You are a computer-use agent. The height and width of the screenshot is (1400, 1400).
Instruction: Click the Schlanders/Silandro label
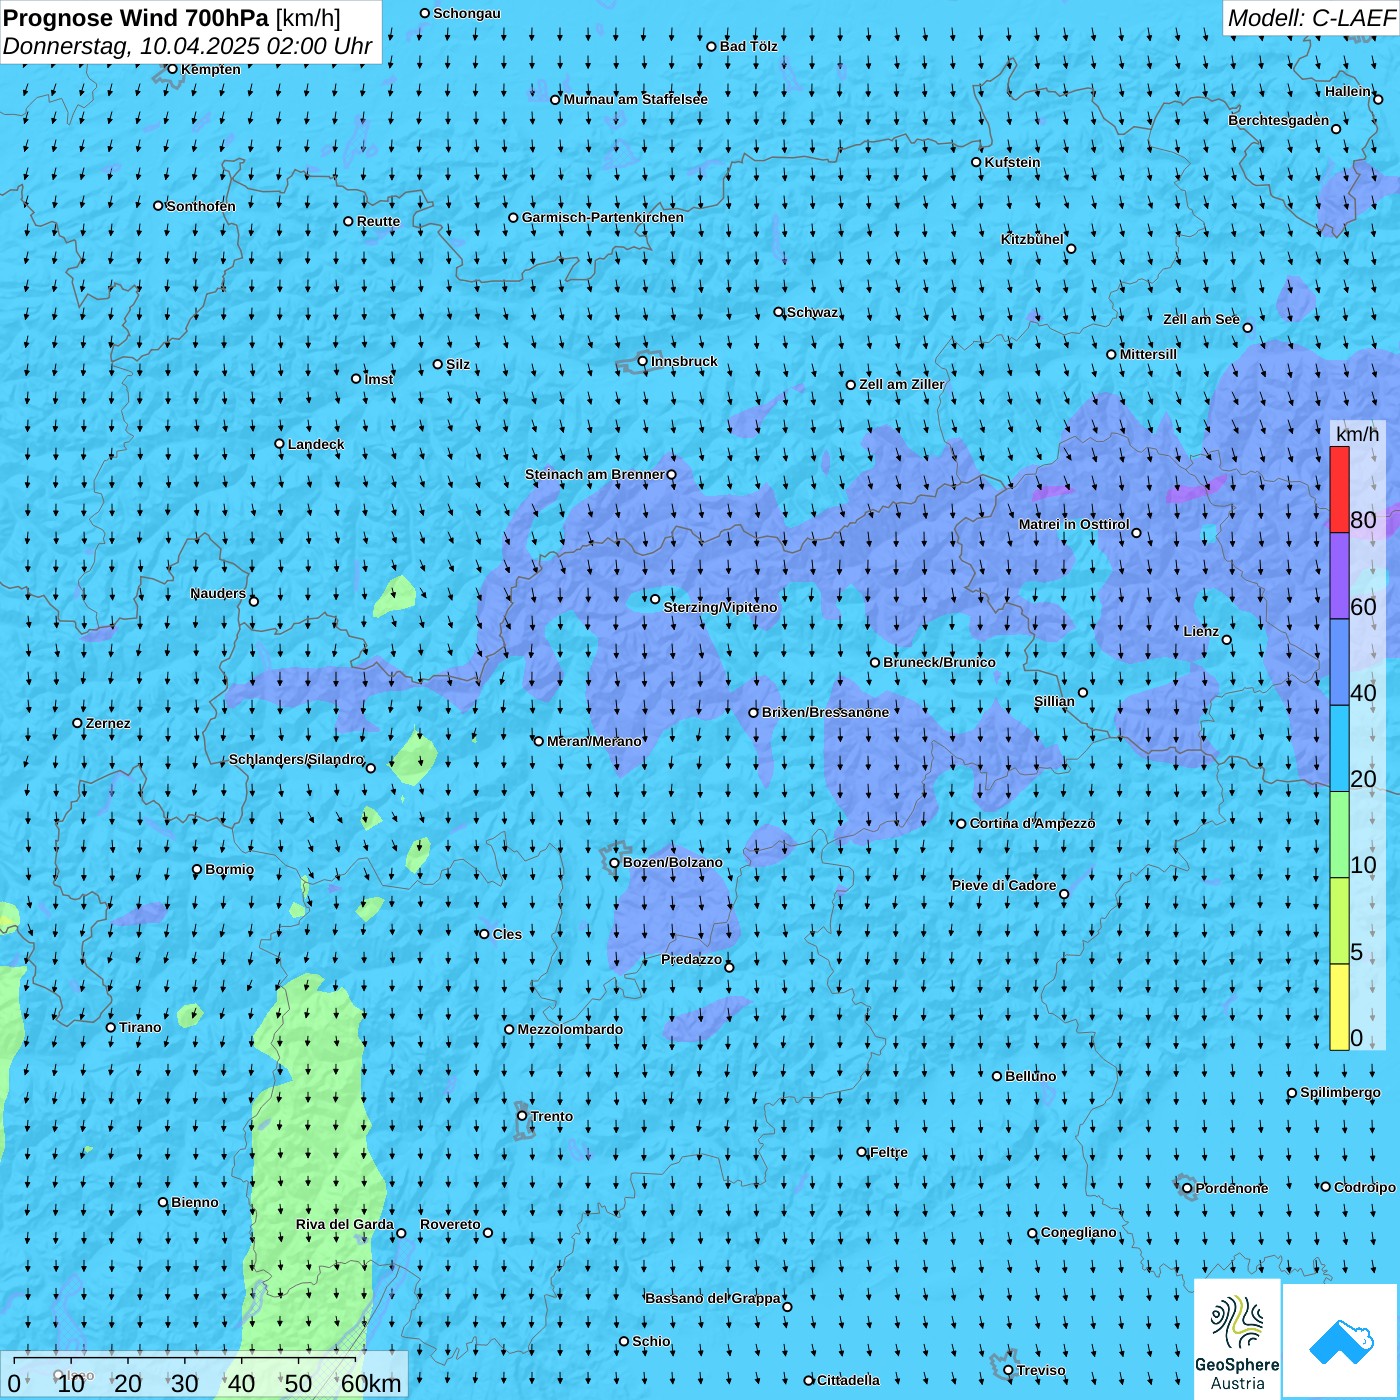tap(296, 759)
